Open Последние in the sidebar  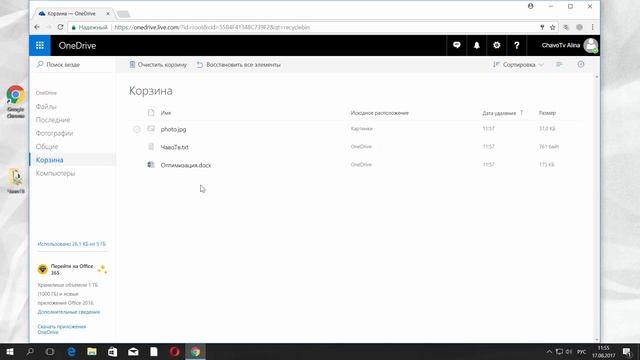pyautogui.click(x=53, y=120)
